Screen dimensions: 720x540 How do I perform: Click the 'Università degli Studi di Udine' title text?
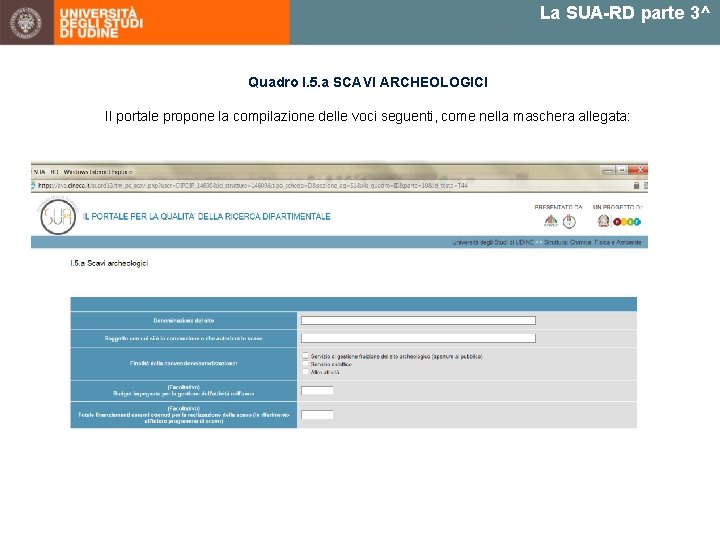[x=101, y=23]
